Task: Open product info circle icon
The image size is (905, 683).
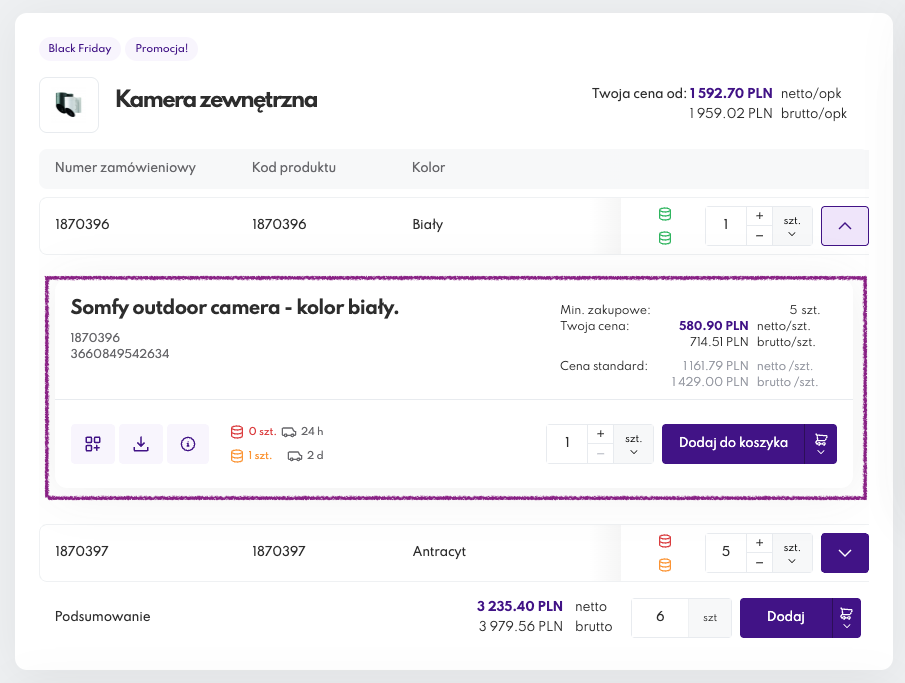Action: [188, 444]
